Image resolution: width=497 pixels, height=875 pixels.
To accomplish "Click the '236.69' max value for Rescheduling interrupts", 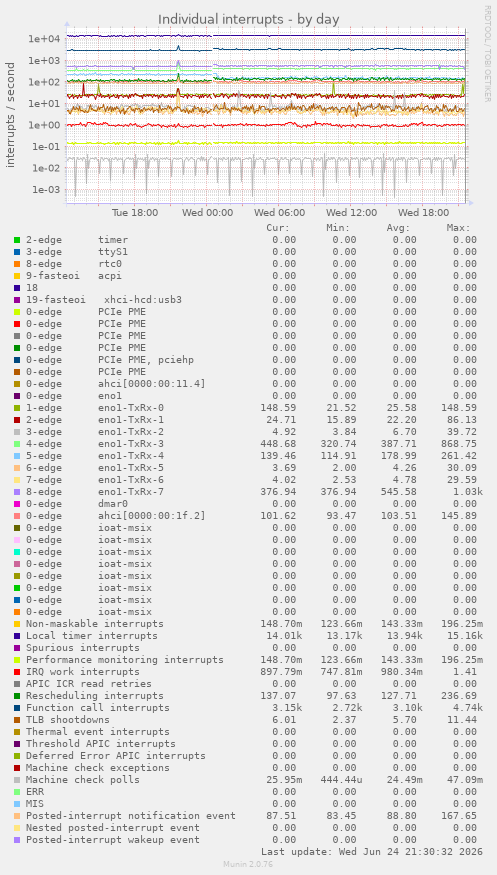I will tap(459, 696).
